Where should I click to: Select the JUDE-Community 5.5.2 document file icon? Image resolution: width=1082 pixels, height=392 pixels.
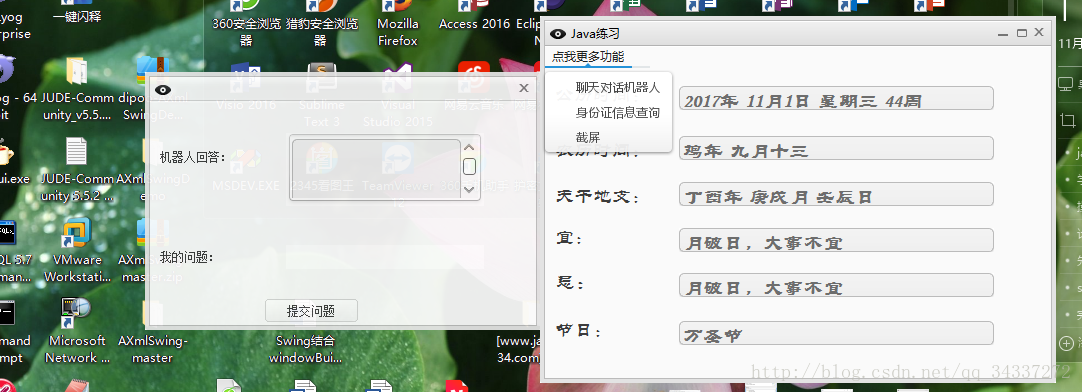tap(77, 170)
